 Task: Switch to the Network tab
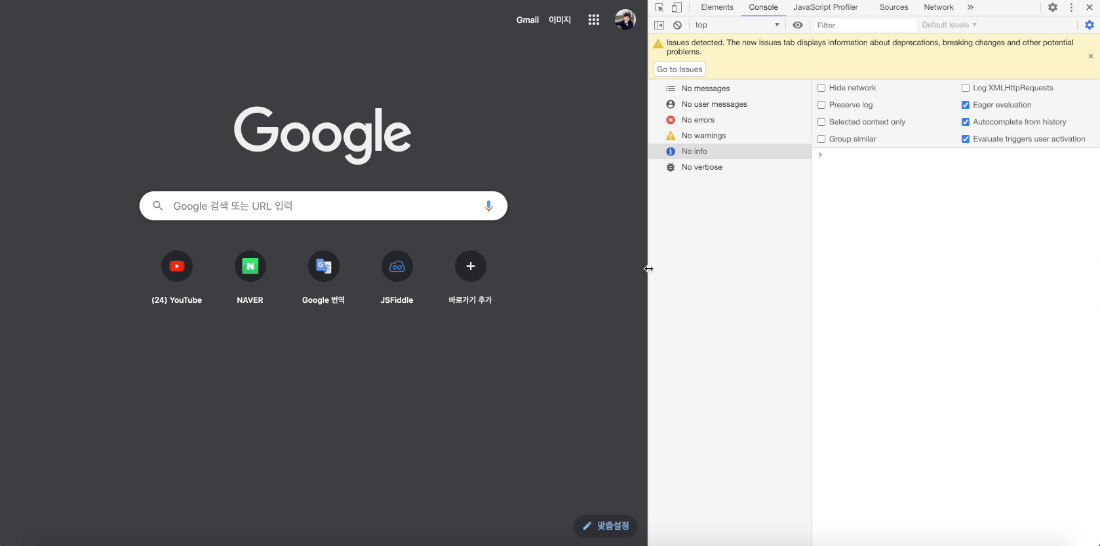tap(938, 8)
